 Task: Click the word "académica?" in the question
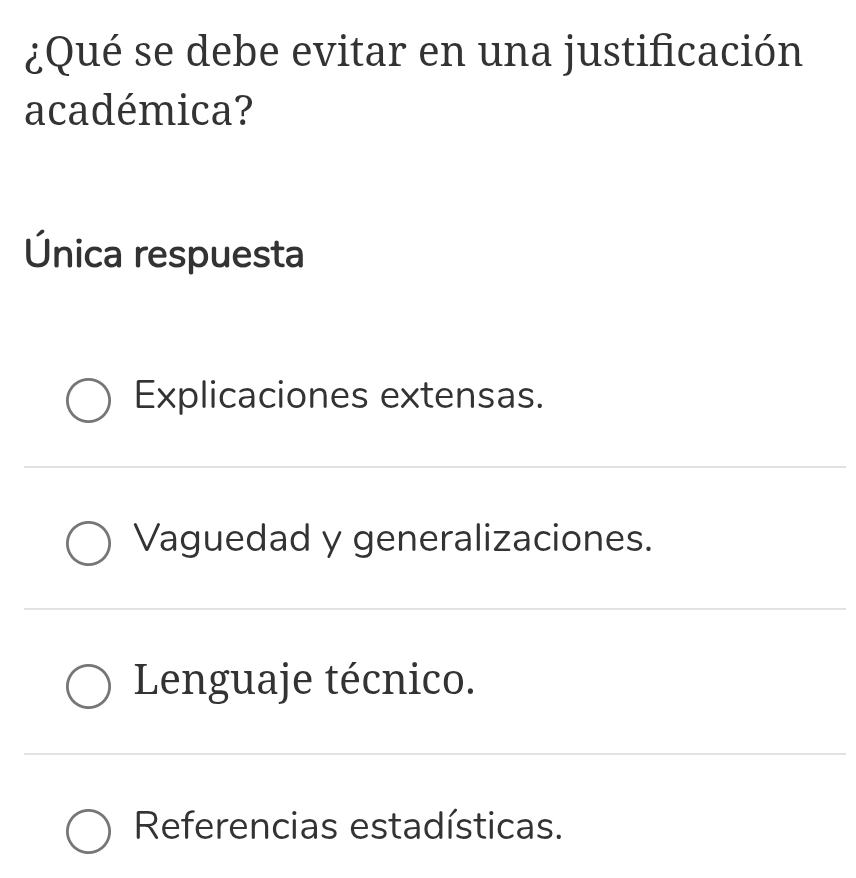pos(137,112)
